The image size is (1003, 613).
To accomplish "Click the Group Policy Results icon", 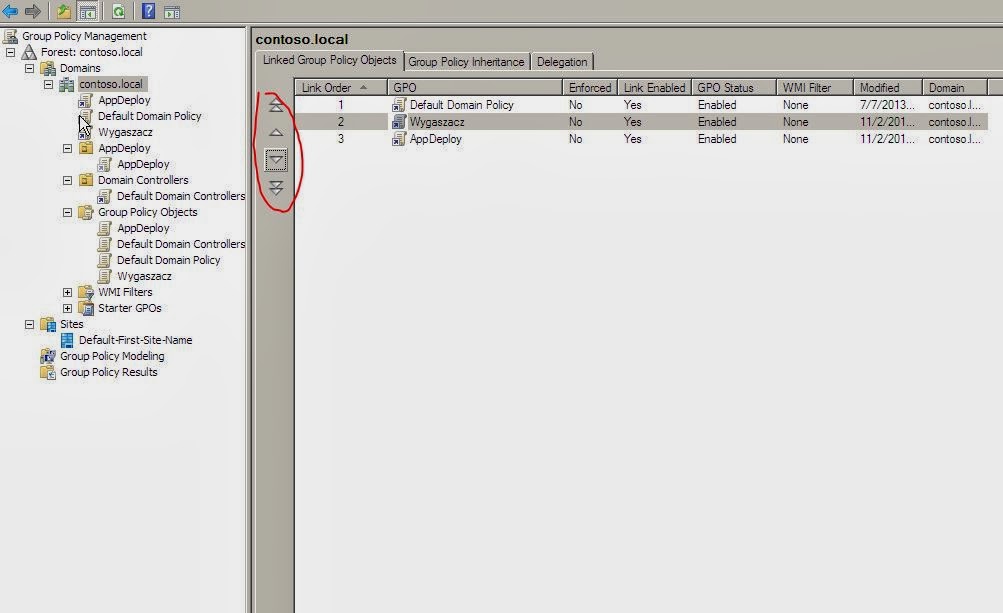I will coord(48,372).
